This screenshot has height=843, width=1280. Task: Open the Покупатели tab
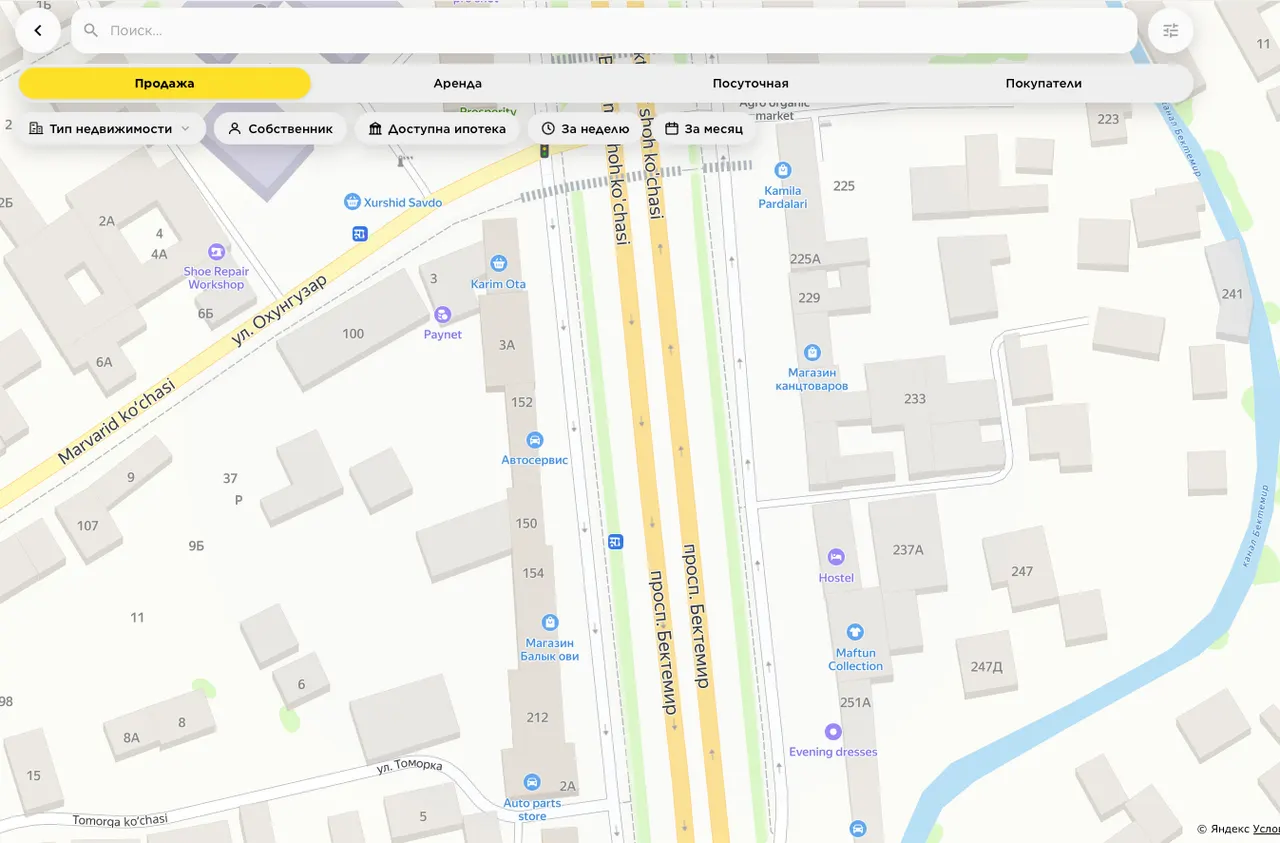point(1043,84)
